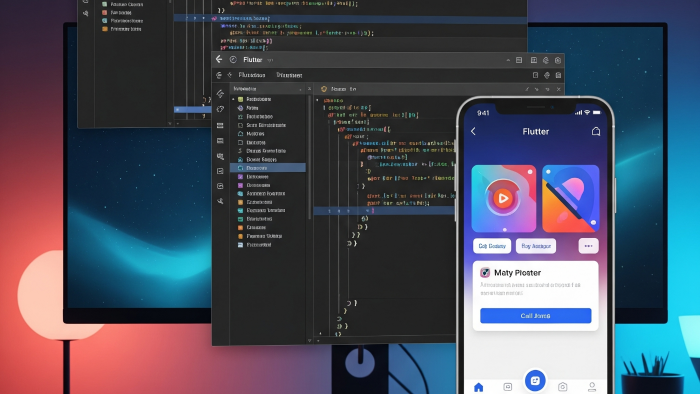Click the highlighted code line in the back window
Image resolution: width=700 pixels, height=394 pixels.
click(350, 19)
